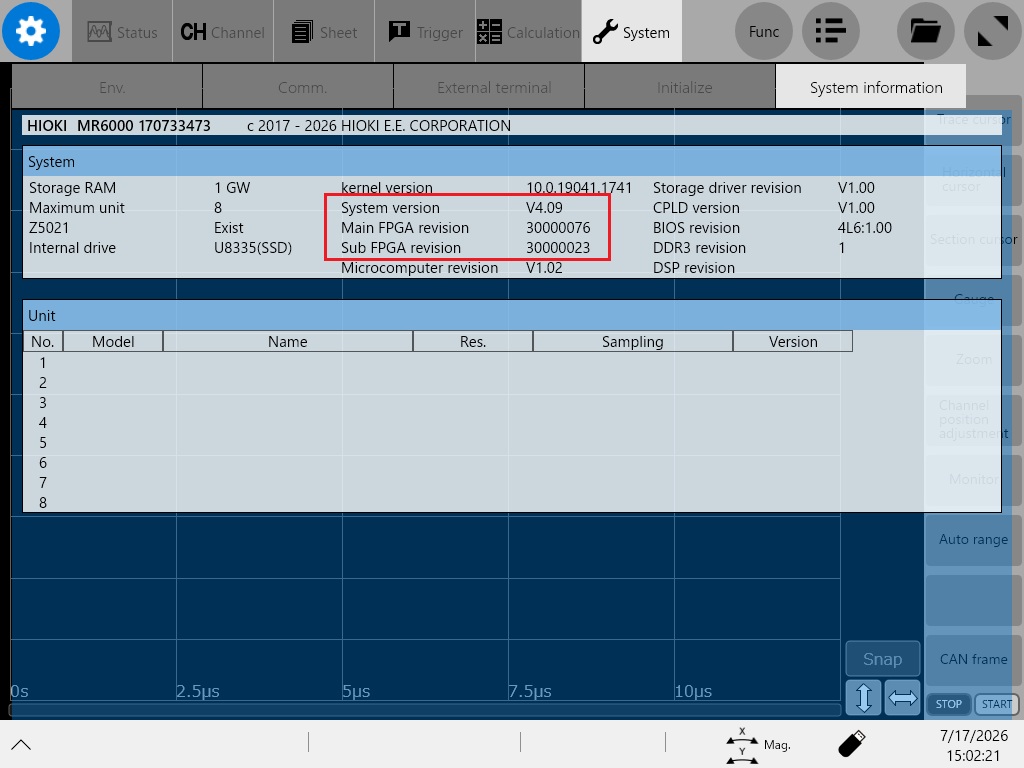The width and height of the screenshot is (1024, 768).
Task: Click the blue settings gear icon
Action: tap(31, 31)
